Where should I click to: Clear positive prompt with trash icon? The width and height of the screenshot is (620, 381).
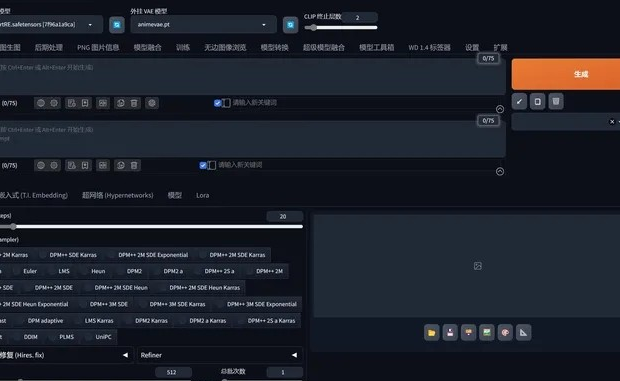click(134, 103)
